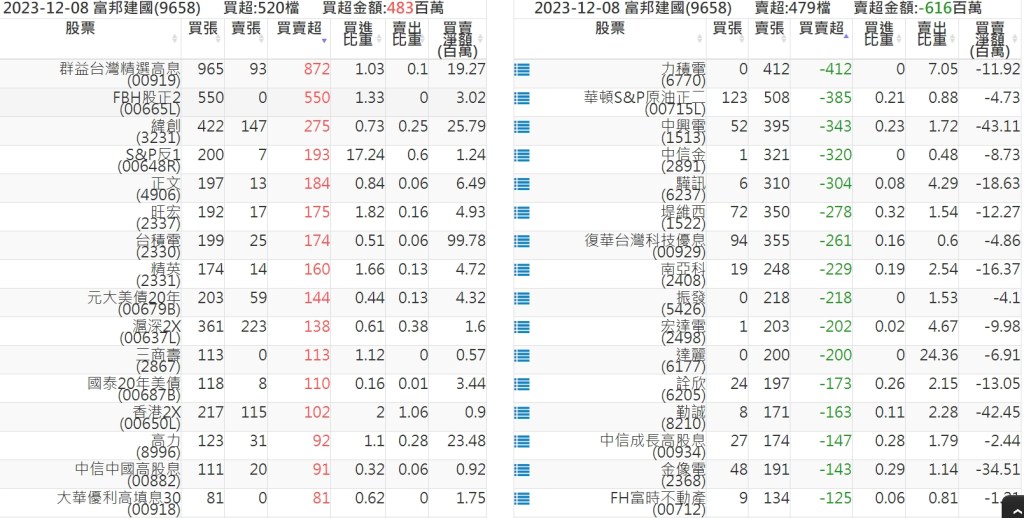Click the list icon beside 中興電 (1513)
1024x518 pixels.
[x=521, y=128]
